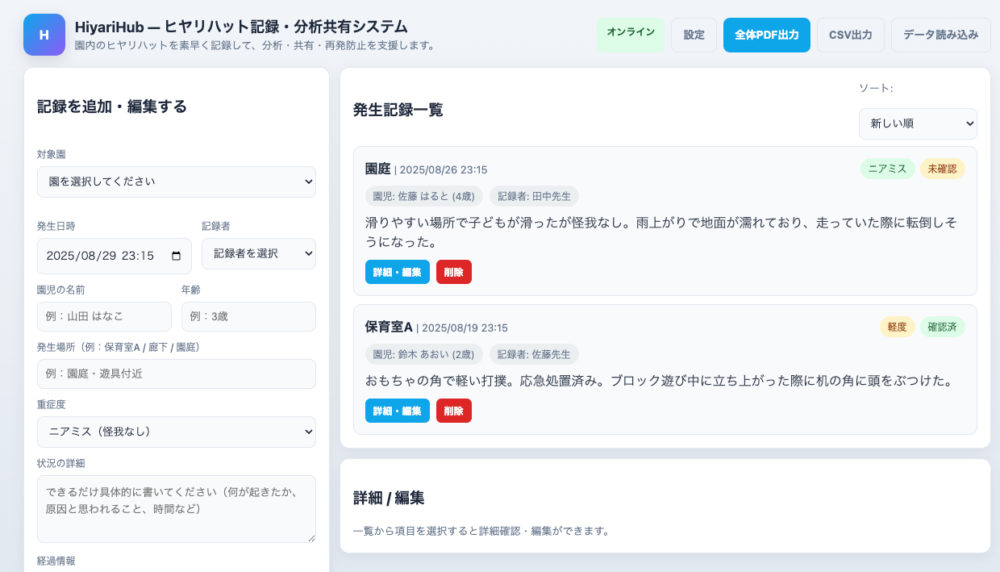The width and height of the screenshot is (1000, 572).
Task: Delete the 園庭 record
Action: [453, 272]
